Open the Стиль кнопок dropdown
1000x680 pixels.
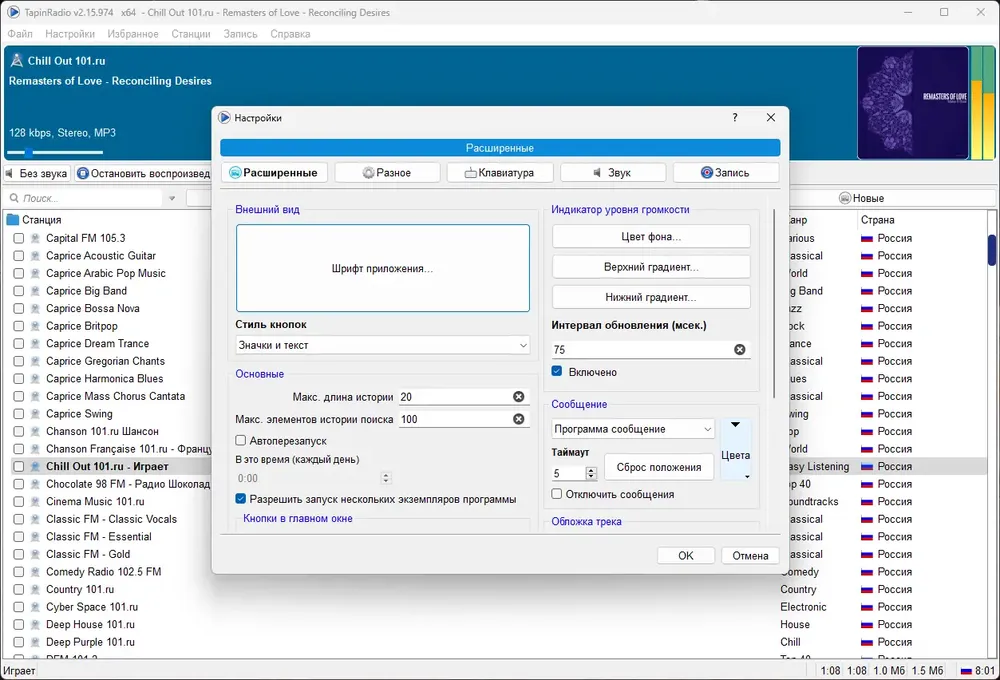click(382, 345)
